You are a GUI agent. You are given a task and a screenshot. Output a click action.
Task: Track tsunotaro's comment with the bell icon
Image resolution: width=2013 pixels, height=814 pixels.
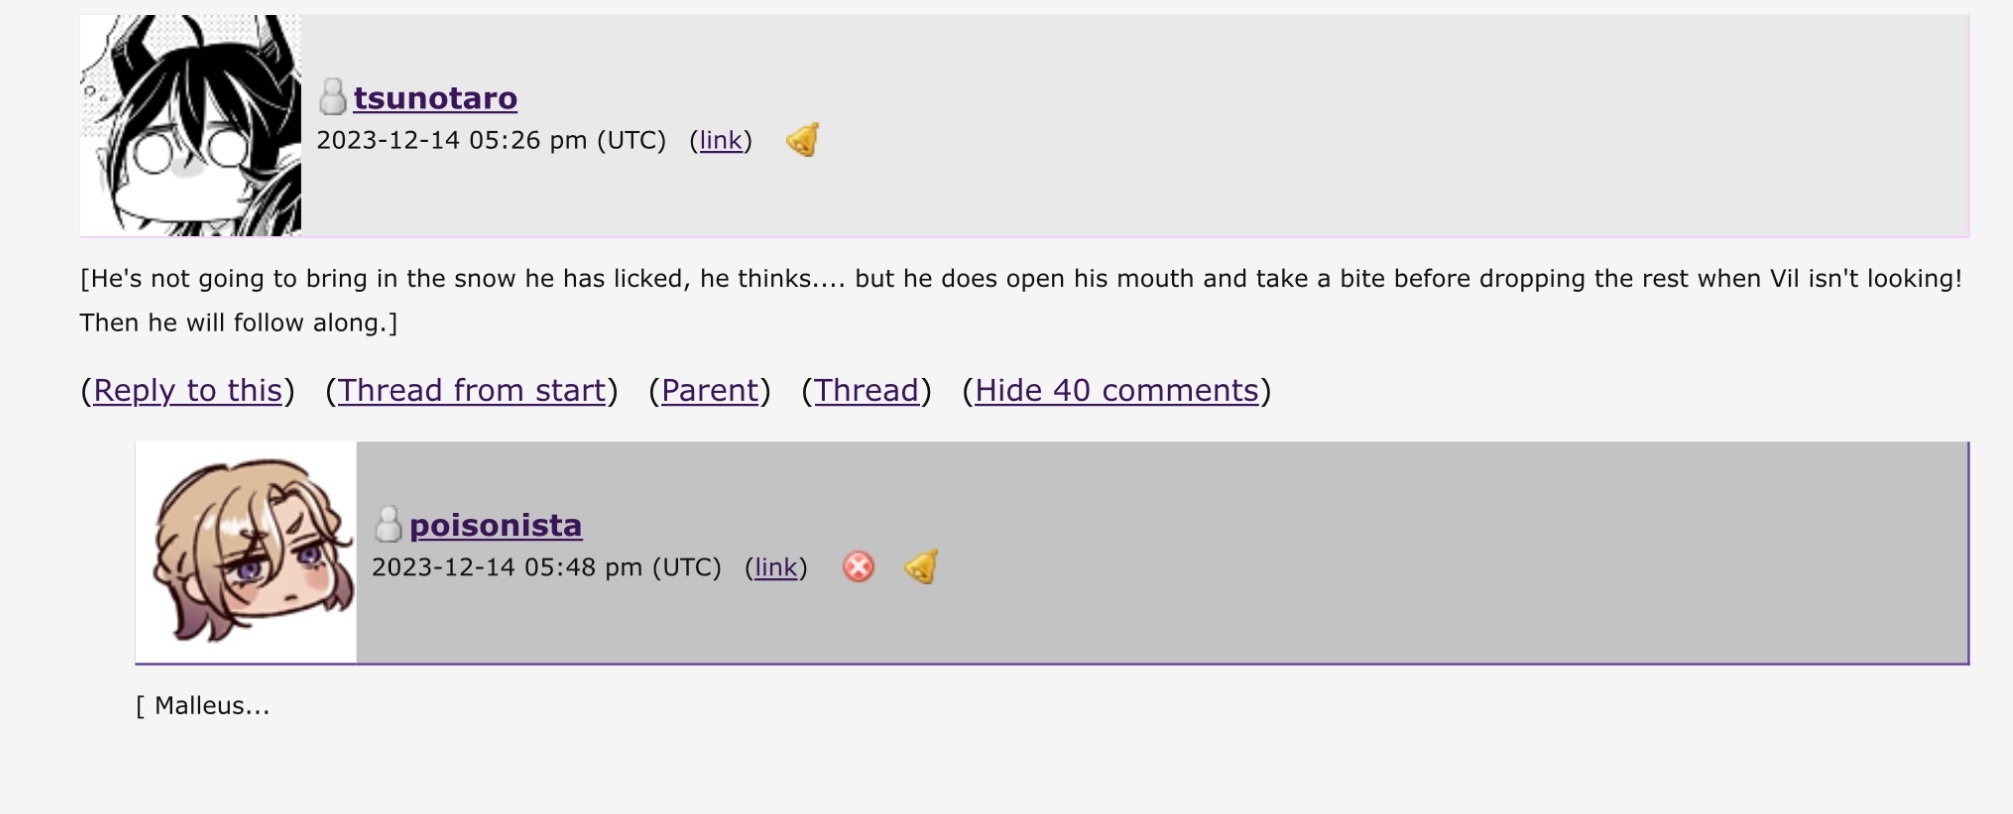(x=803, y=140)
